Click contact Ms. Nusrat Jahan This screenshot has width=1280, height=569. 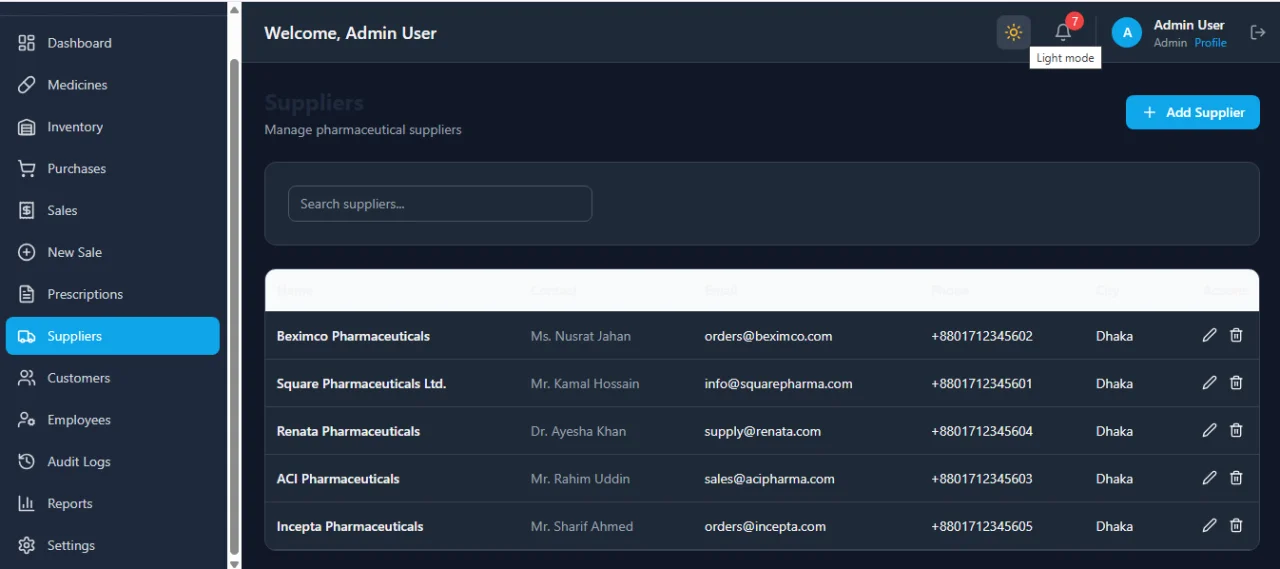click(581, 336)
